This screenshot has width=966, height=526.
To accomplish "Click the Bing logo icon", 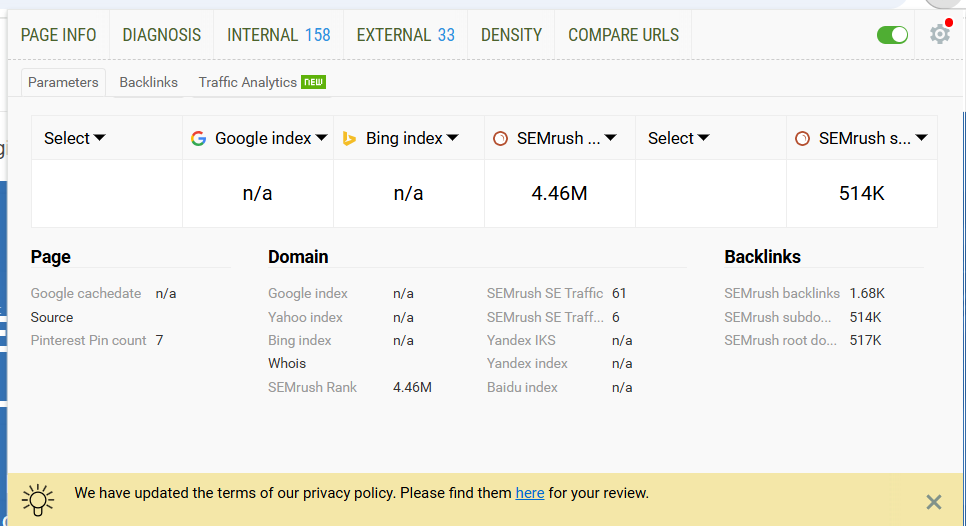I will (x=350, y=138).
